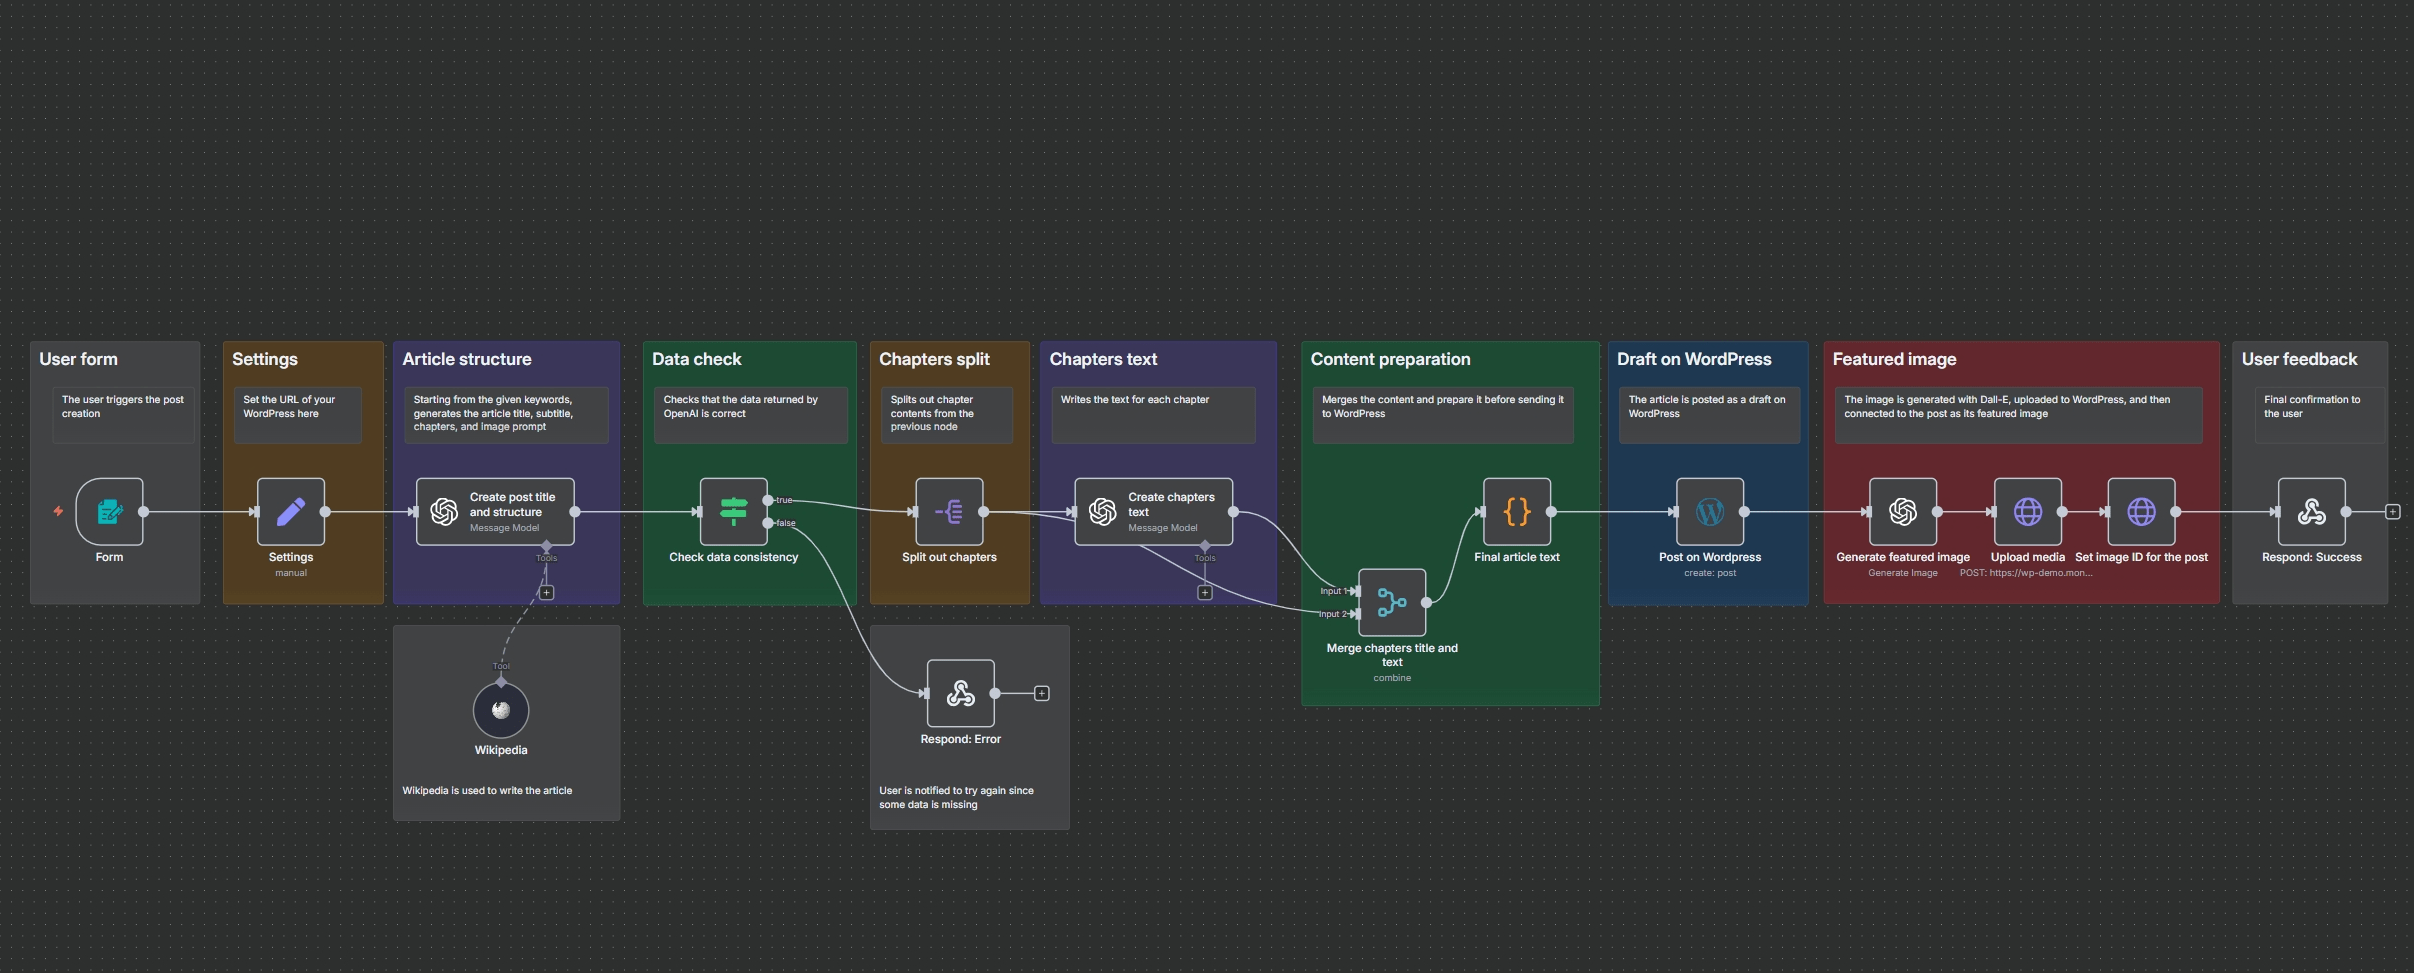Select the Generate featured image node
Image resolution: width=2414 pixels, height=973 pixels.
point(1902,512)
